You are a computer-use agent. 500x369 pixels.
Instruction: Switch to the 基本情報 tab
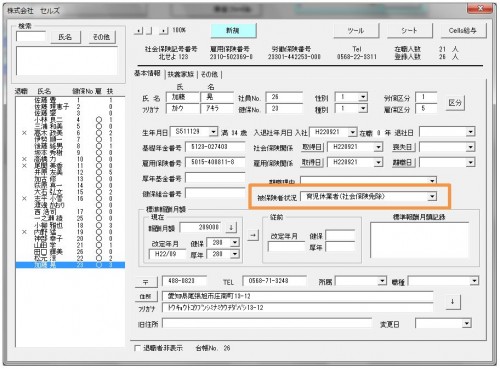148,74
